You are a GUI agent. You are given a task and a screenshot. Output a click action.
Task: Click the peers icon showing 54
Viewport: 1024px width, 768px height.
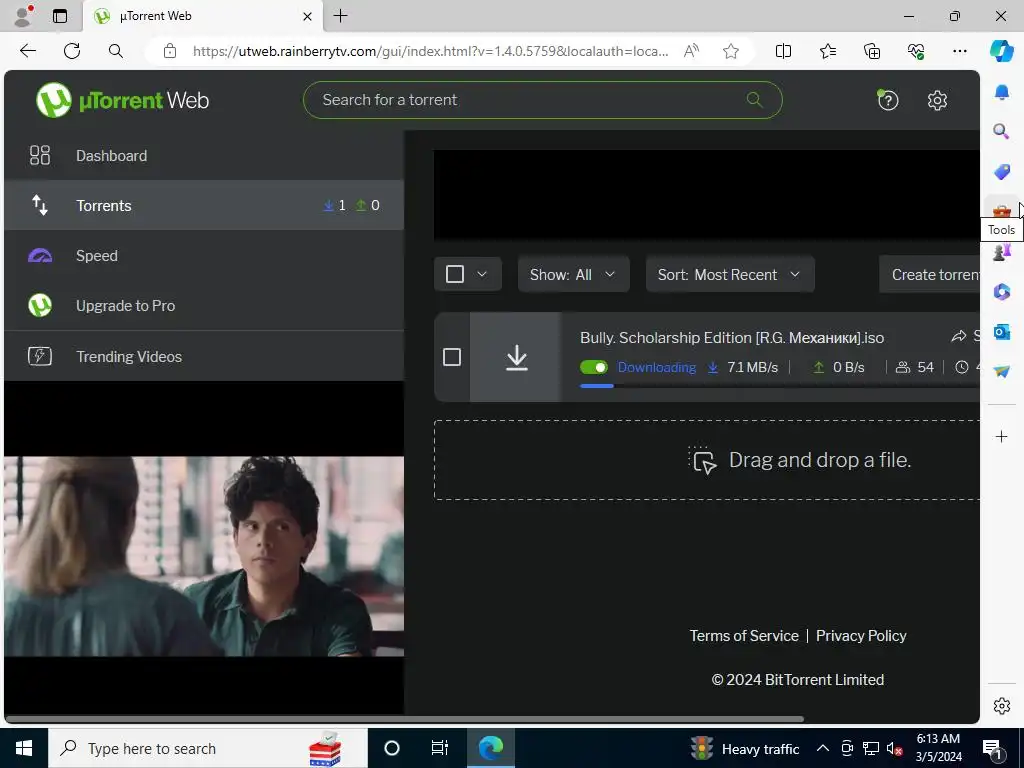[903, 367]
